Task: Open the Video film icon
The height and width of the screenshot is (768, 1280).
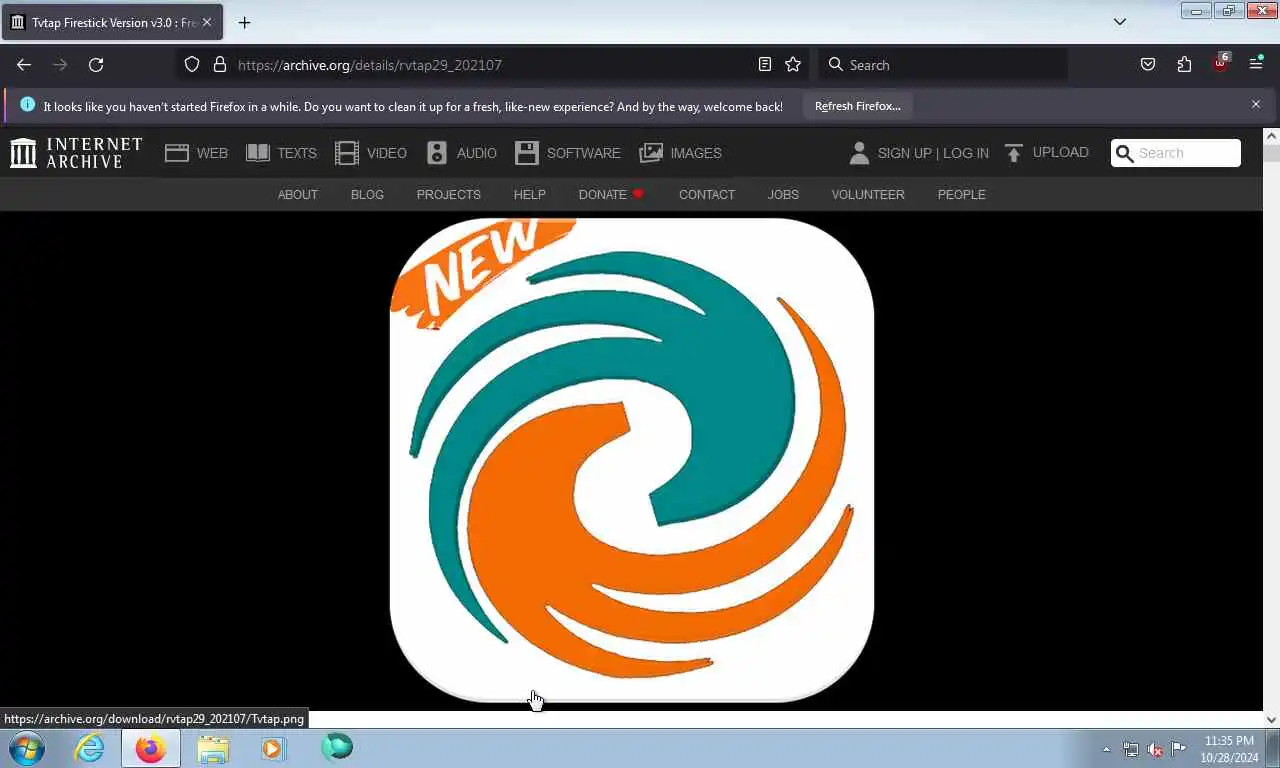Action: [347, 153]
